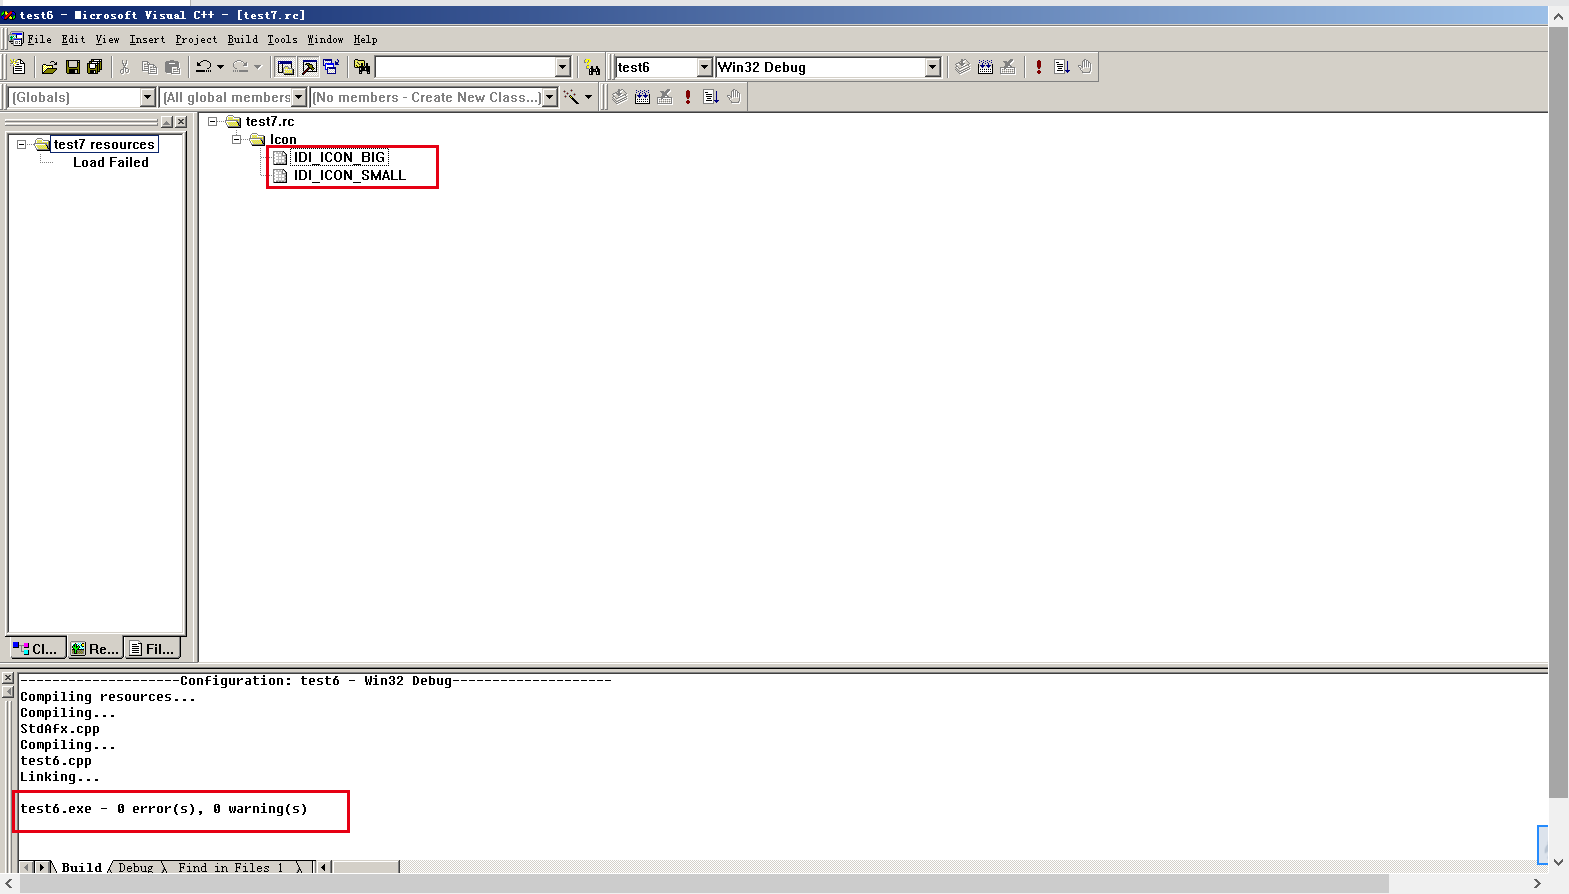Click the Search help binoculars icon
Viewport: 1569px width, 894px height.
tap(593, 67)
